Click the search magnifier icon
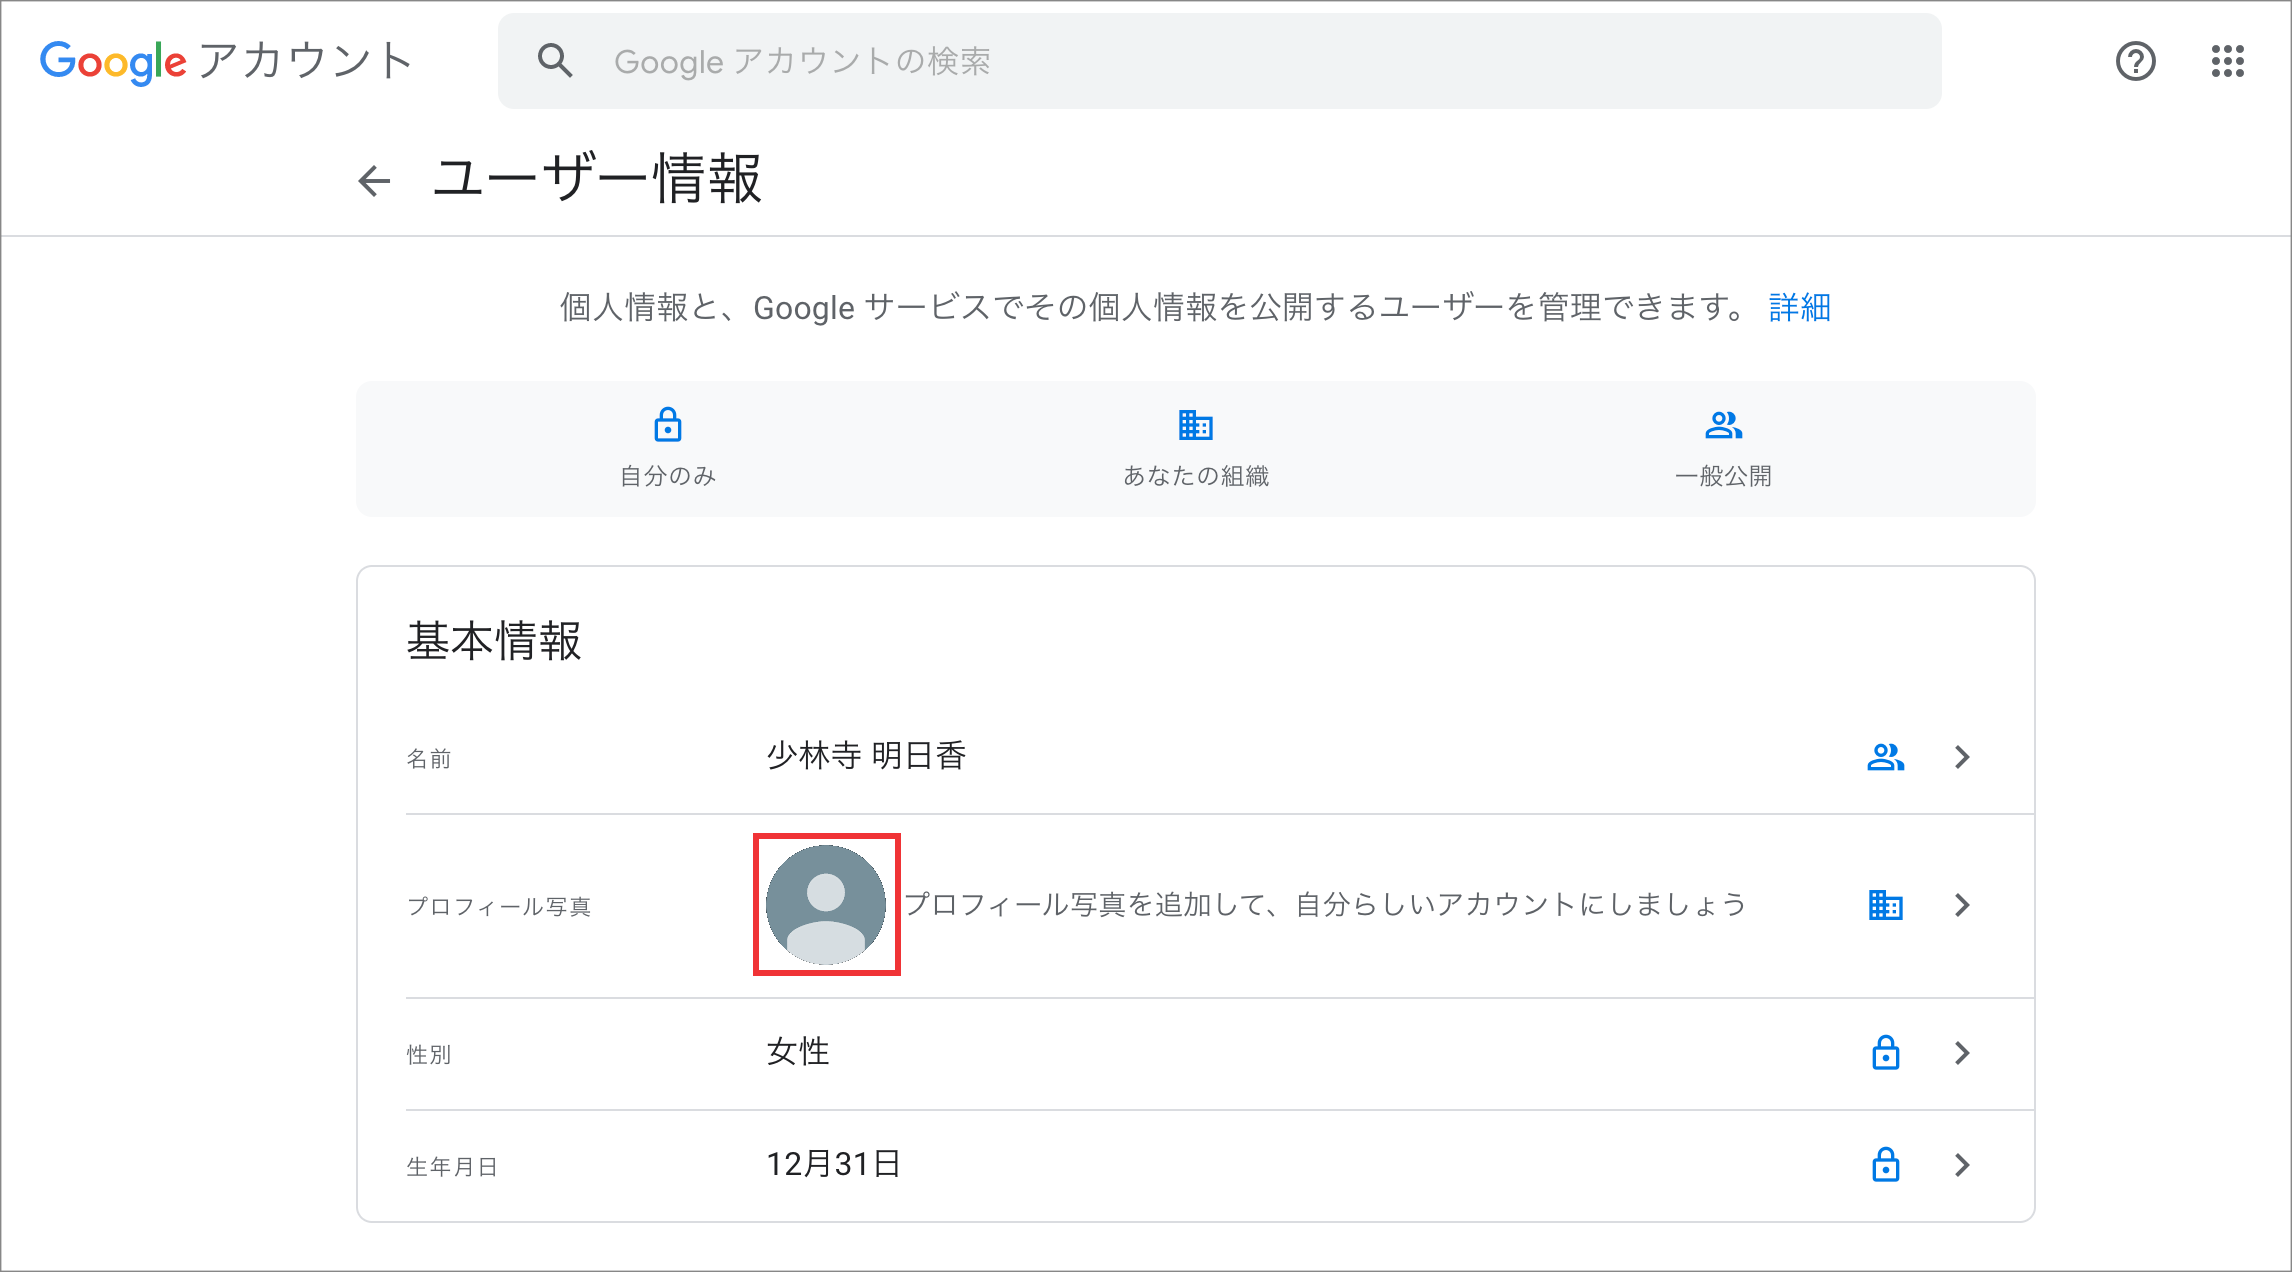This screenshot has width=2292, height=1272. pos(555,61)
